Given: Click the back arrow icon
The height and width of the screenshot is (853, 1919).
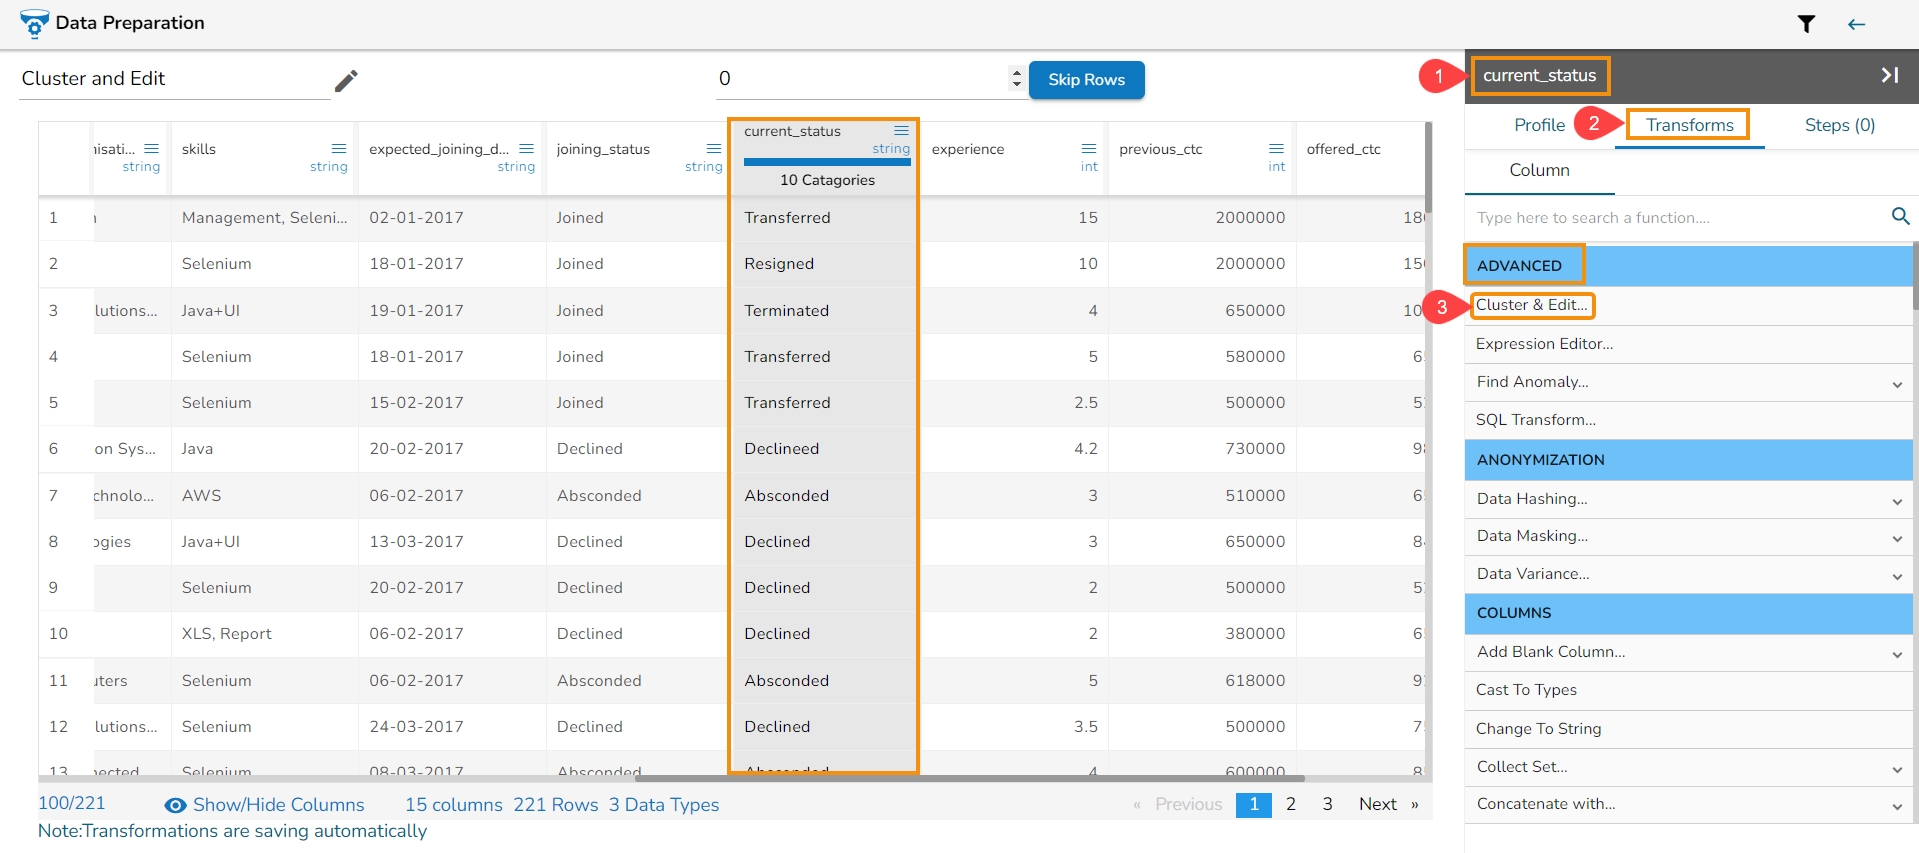Looking at the screenshot, I should coord(1856,24).
